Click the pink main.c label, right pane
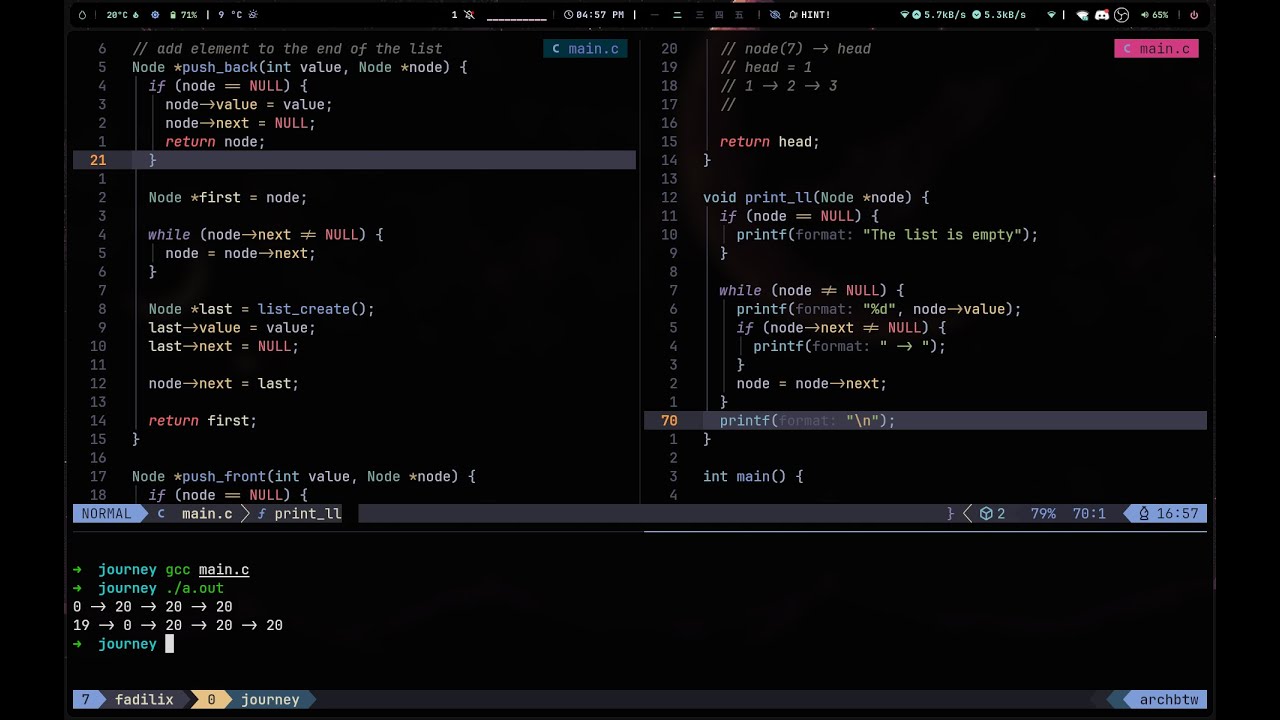 click(x=1156, y=48)
